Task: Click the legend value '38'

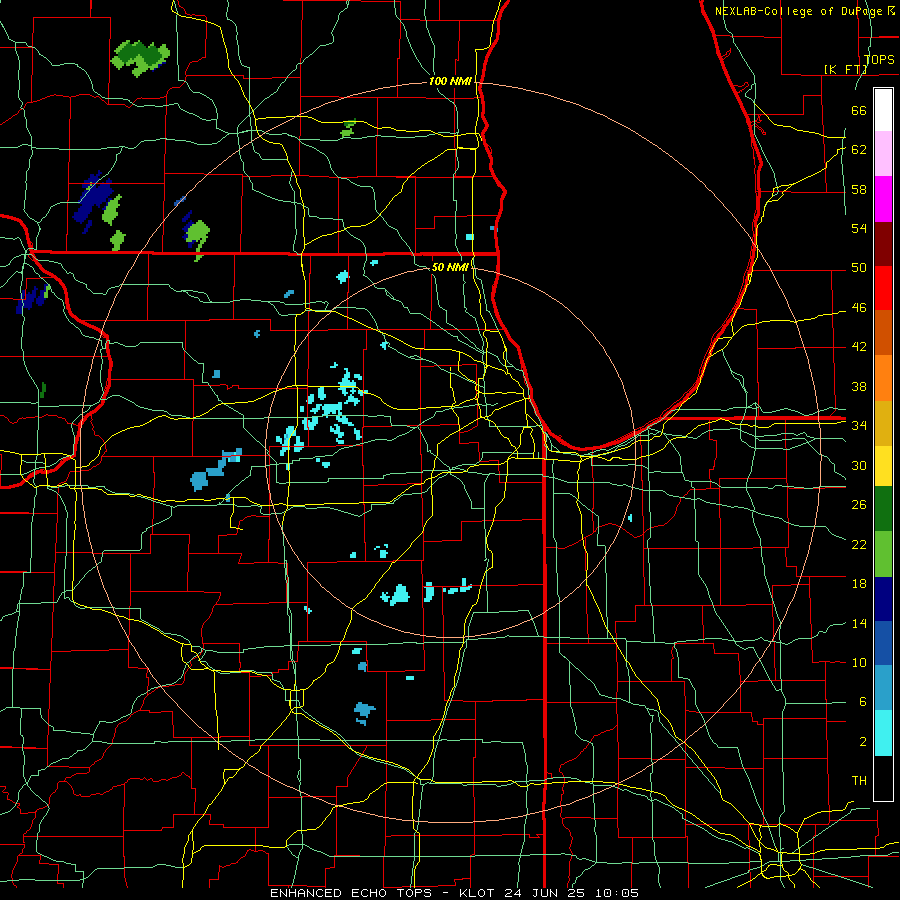Action: click(x=859, y=386)
